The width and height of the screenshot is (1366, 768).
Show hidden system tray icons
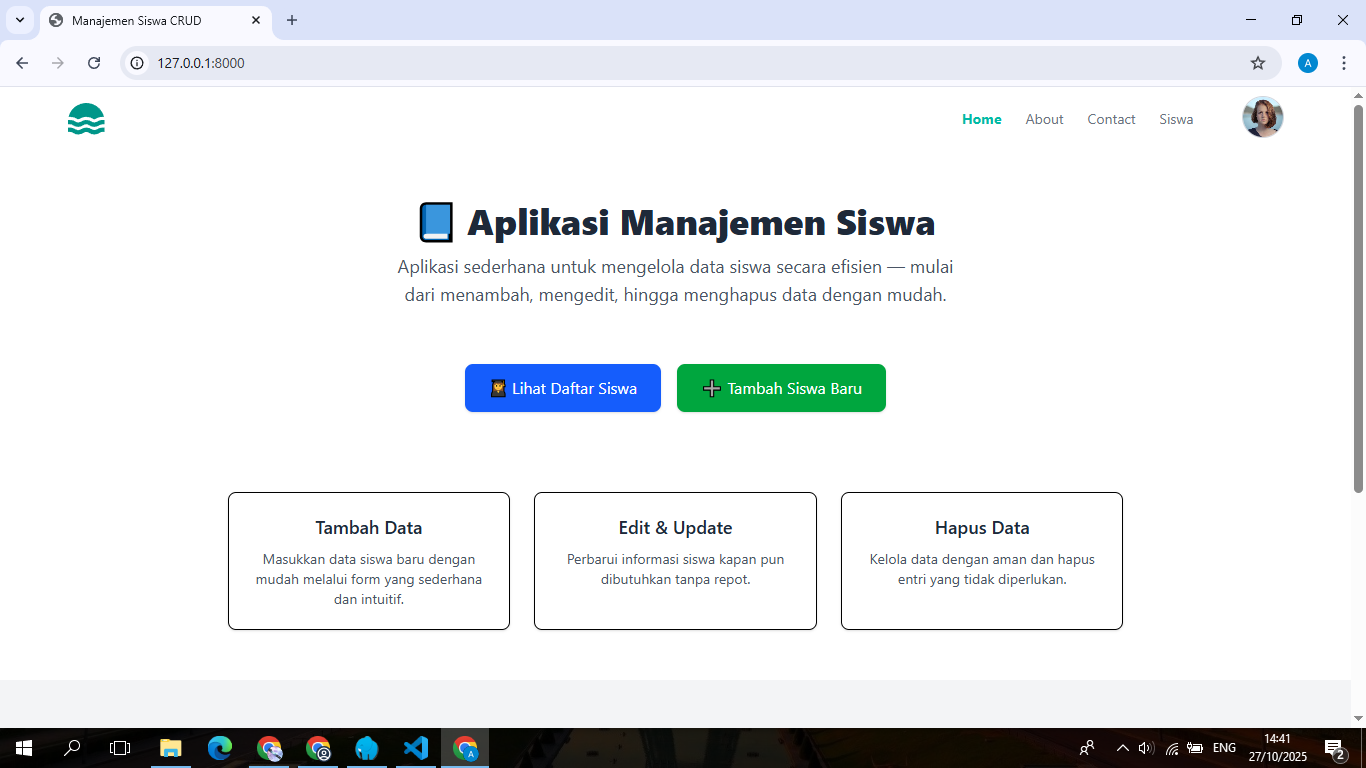pos(1122,748)
